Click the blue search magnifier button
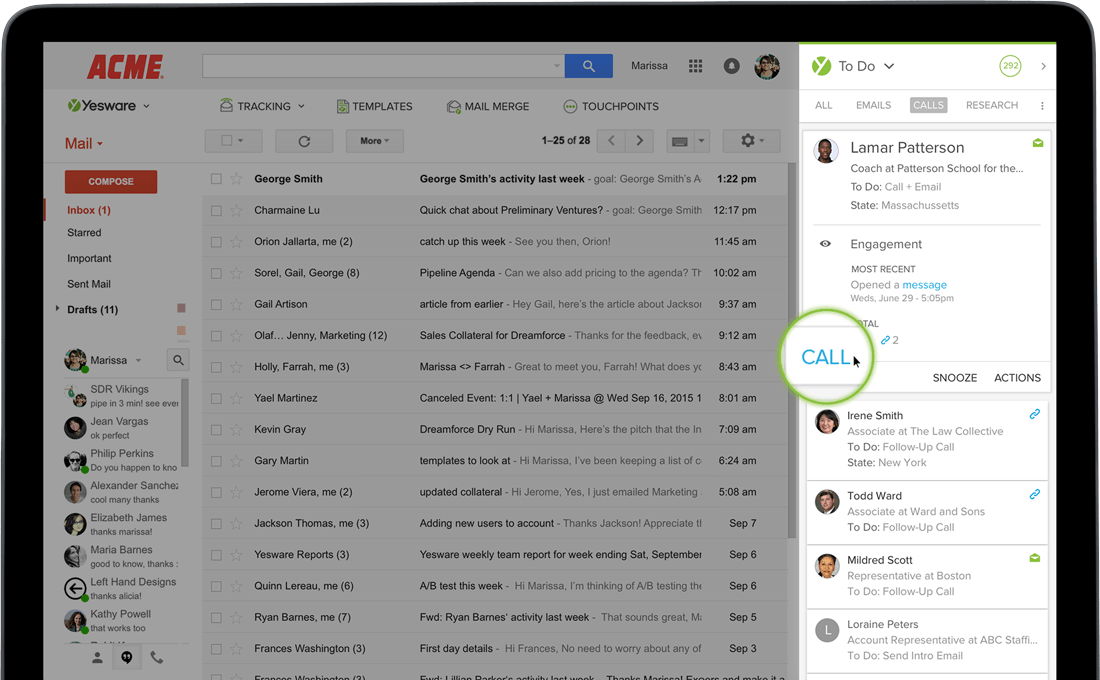The image size is (1100, 680). click(x=589, y=66)
